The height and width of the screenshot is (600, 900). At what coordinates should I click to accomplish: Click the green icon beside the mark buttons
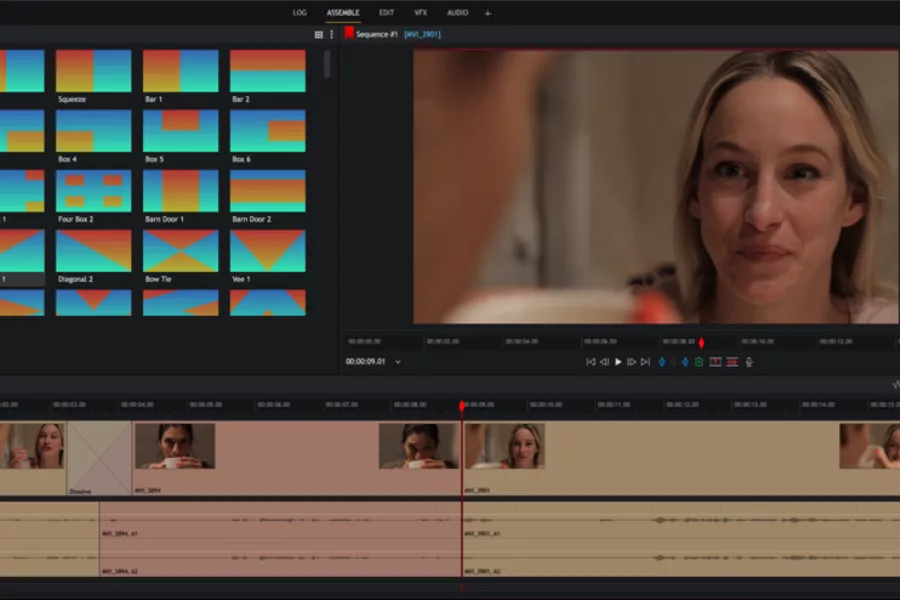pos(699,362)
